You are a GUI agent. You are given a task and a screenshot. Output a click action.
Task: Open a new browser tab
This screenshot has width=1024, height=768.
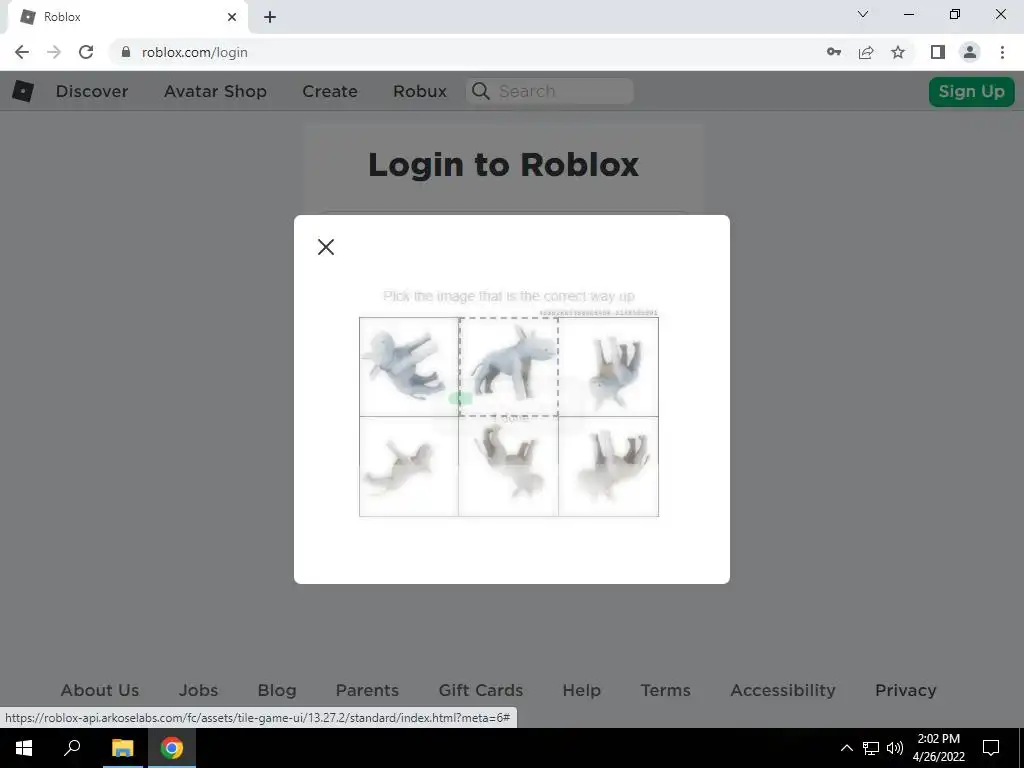point(270,17)
